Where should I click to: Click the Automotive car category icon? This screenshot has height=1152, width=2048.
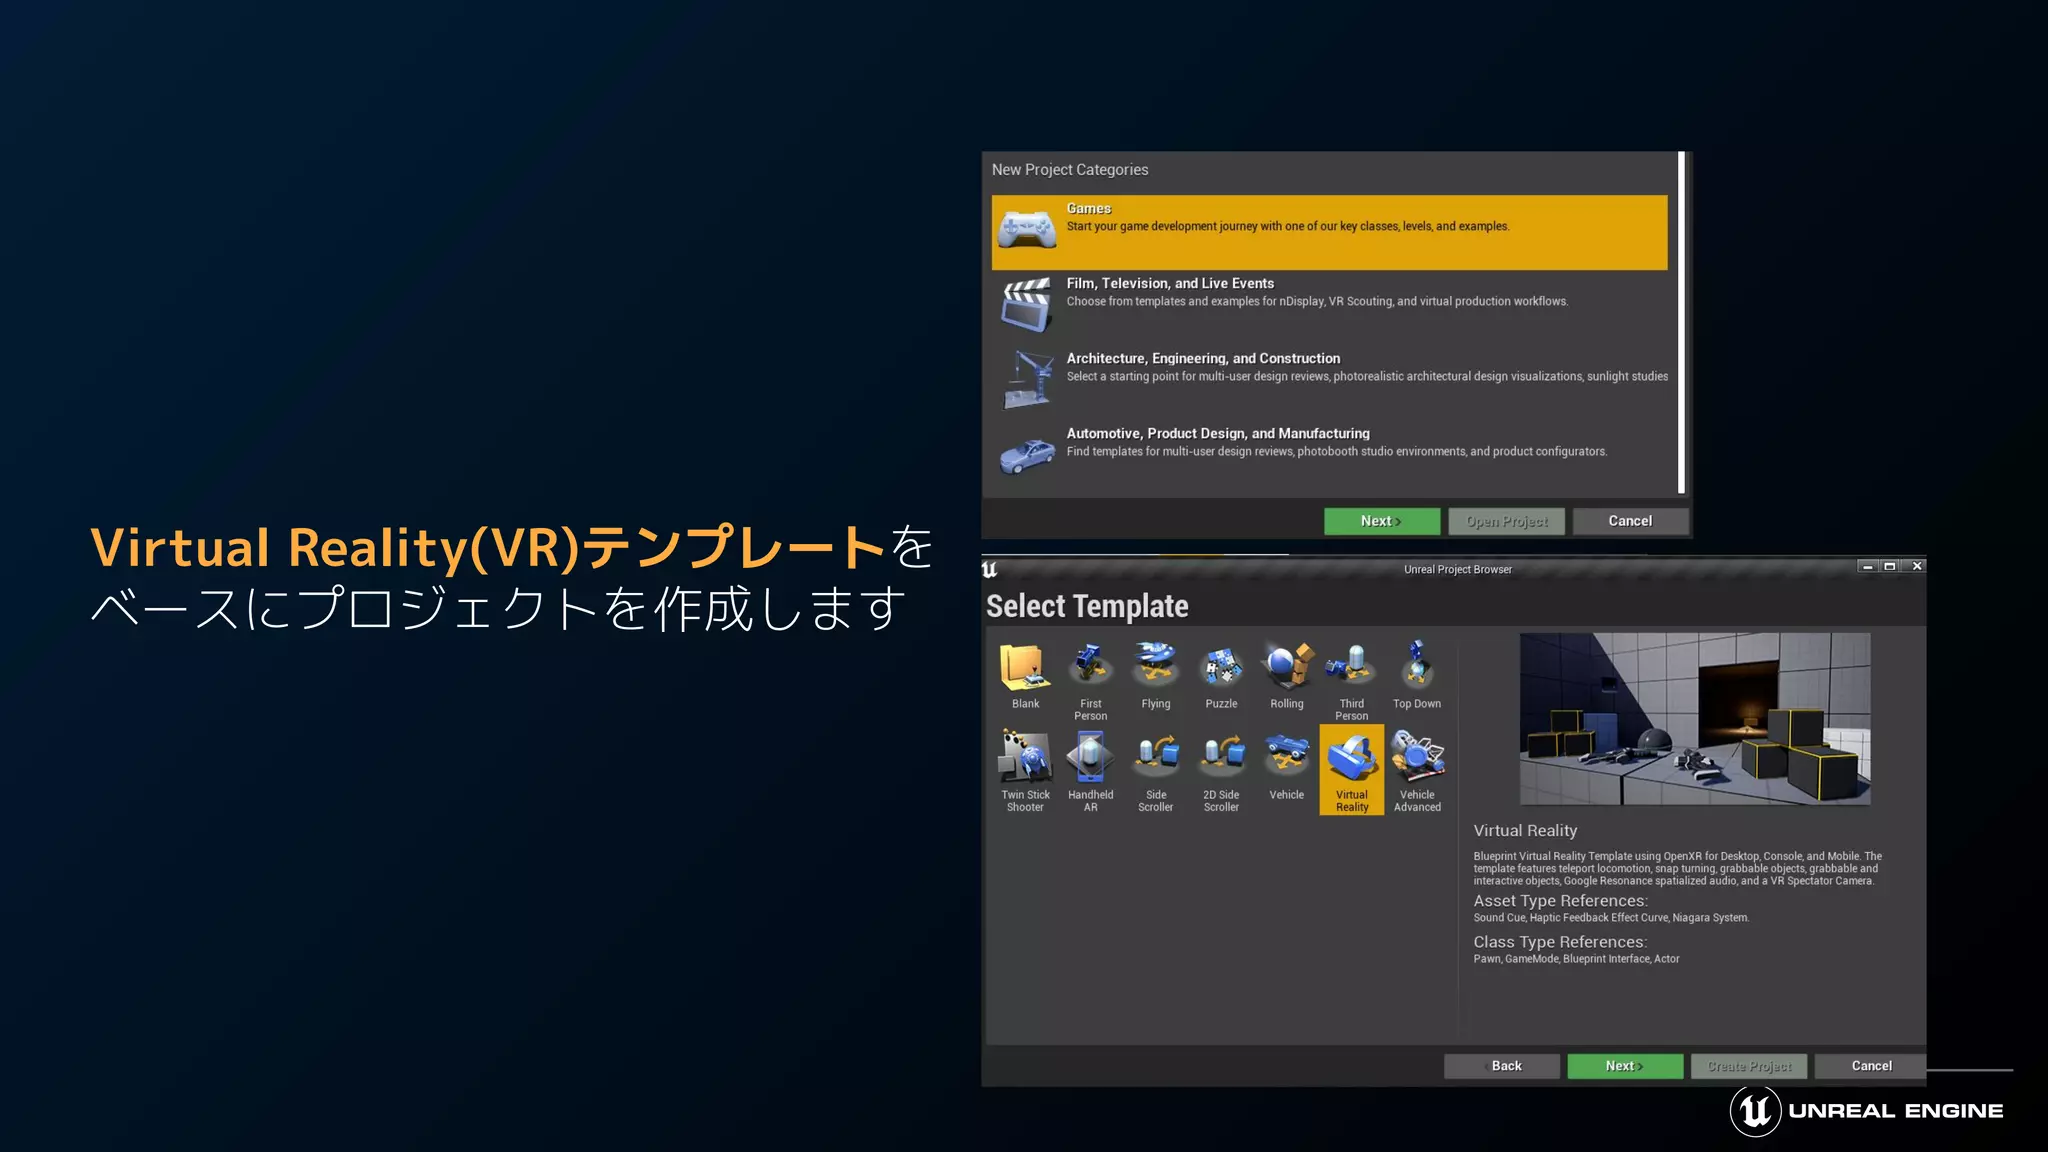(1027, 455)
